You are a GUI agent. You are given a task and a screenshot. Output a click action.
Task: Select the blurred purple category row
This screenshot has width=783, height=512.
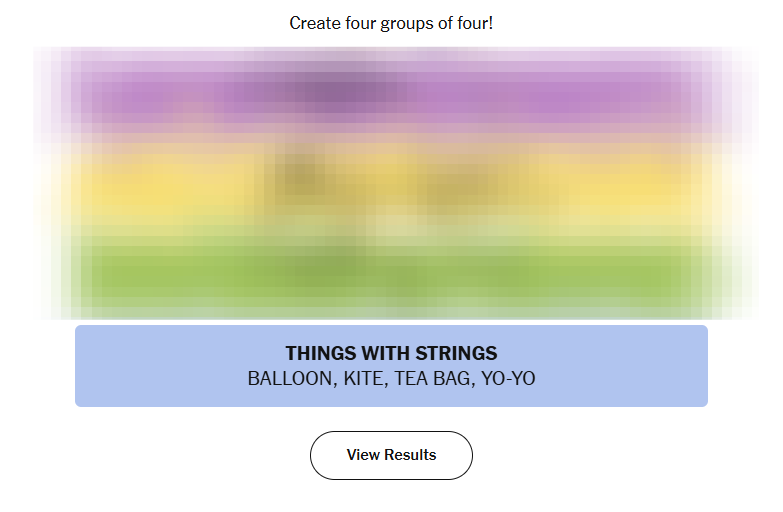[x=391, y=95]
